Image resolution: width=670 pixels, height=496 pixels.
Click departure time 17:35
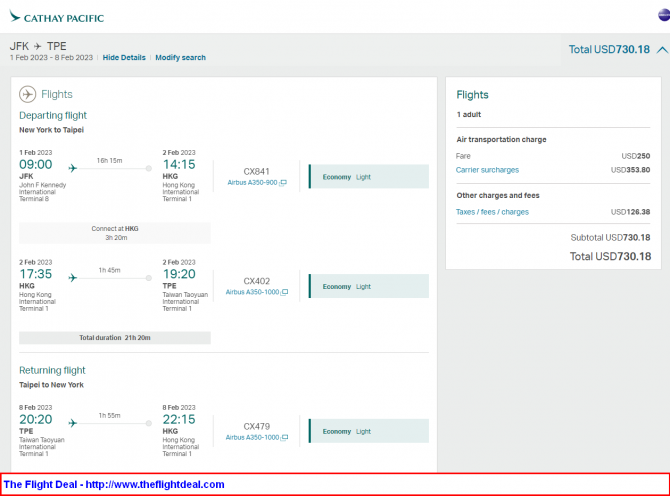(35, 274)
